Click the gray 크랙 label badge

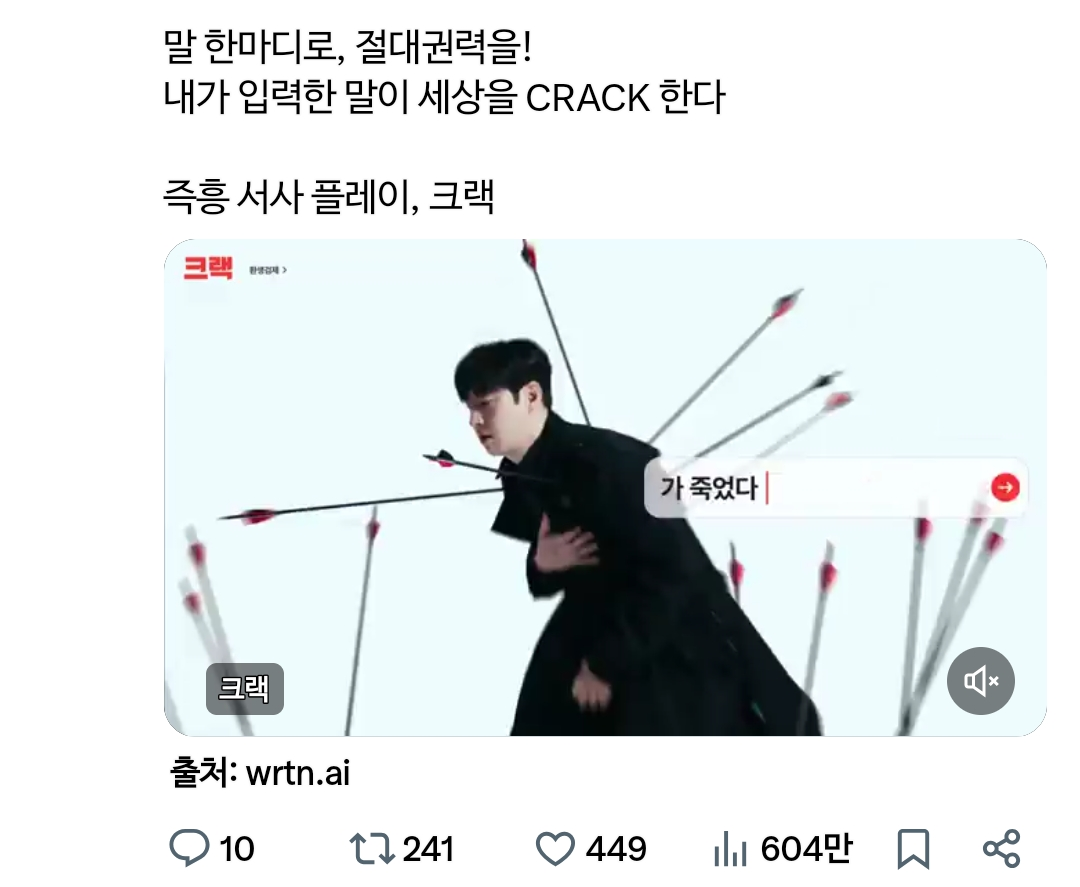(x=245, y=689)
